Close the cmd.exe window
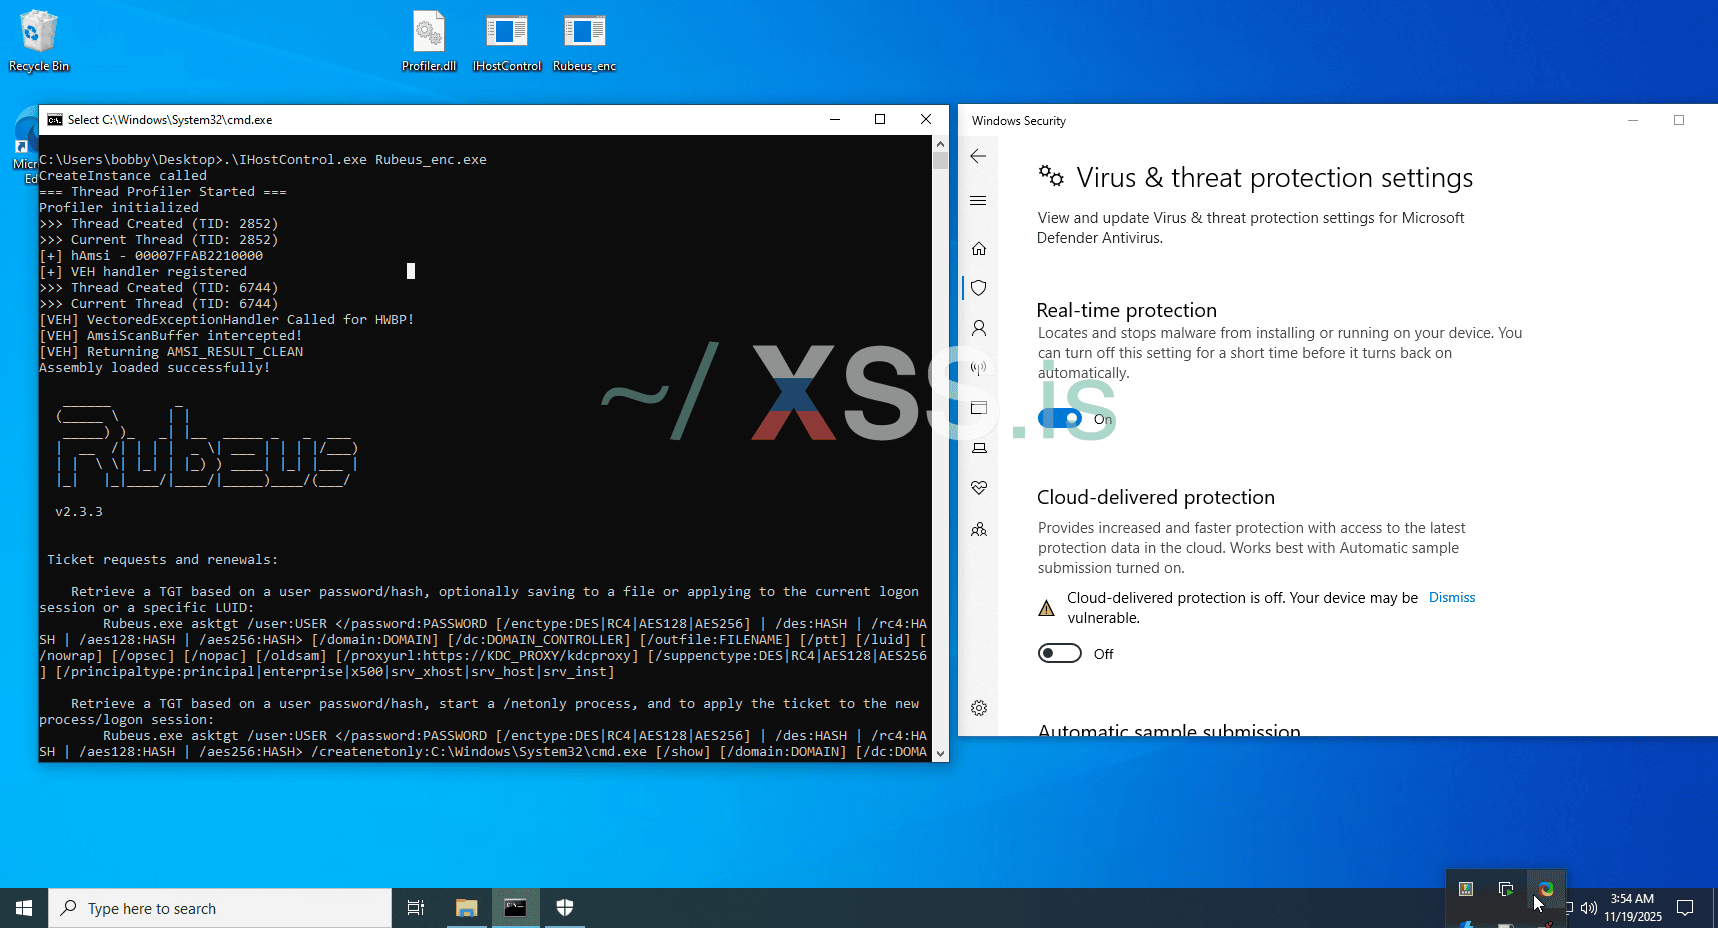 (x=926, y=120)
